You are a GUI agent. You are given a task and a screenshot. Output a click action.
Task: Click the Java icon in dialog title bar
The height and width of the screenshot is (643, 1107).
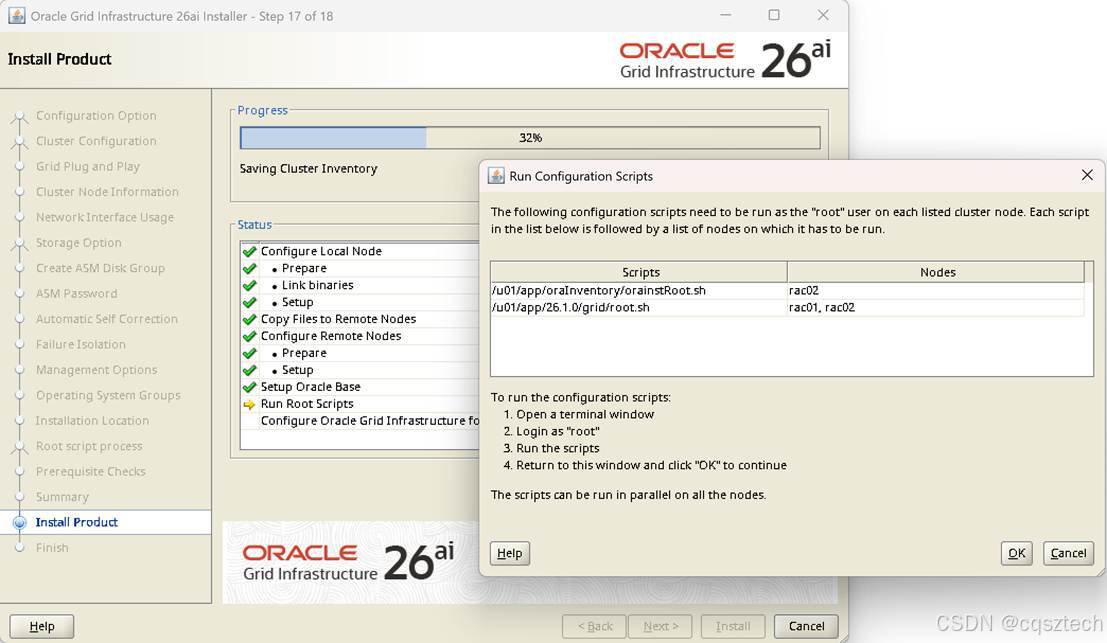496,176
